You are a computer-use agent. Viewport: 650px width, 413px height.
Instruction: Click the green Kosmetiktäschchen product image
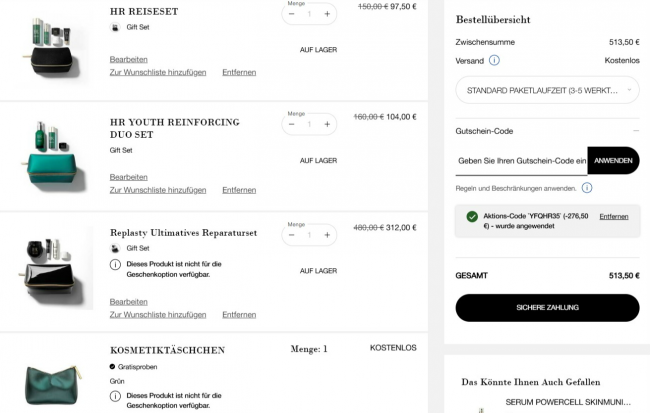[x=53, y=385]
